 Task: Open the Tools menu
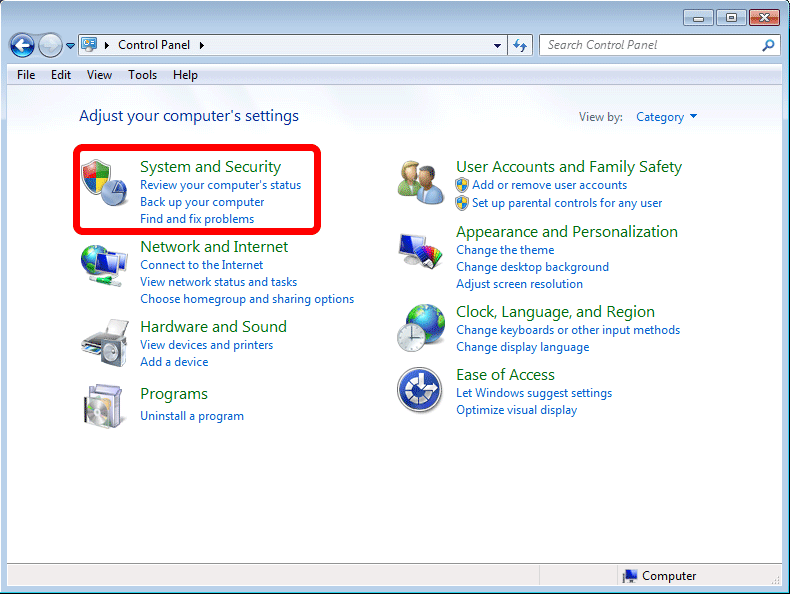coord(143,75)
